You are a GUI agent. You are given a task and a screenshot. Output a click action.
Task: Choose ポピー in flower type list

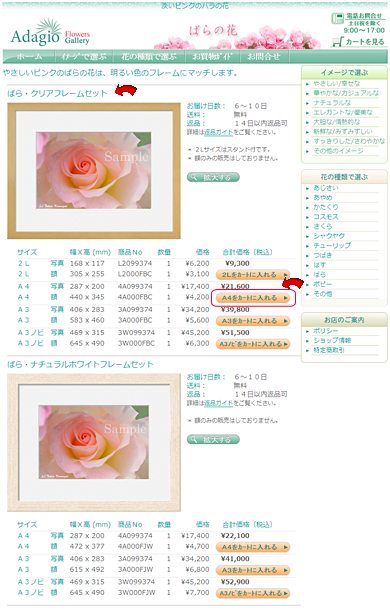click(322, 284)
